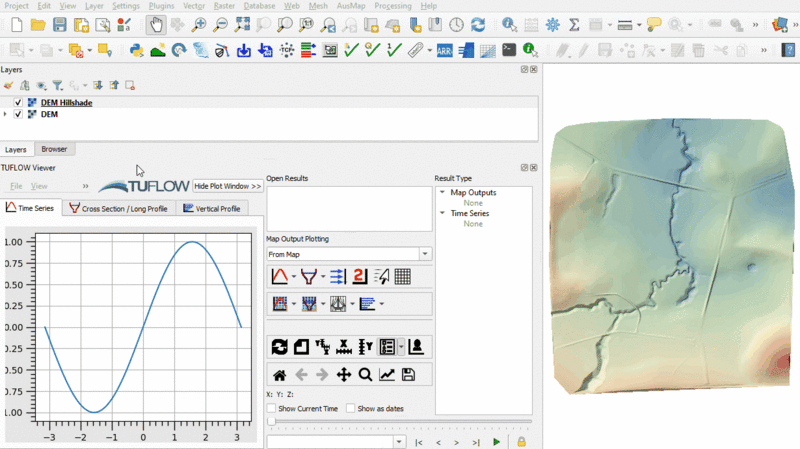Toggle DEM Hillshade layer visibility
The width and height of the screenshot is (800, 449).
click(x=18, y=103)
